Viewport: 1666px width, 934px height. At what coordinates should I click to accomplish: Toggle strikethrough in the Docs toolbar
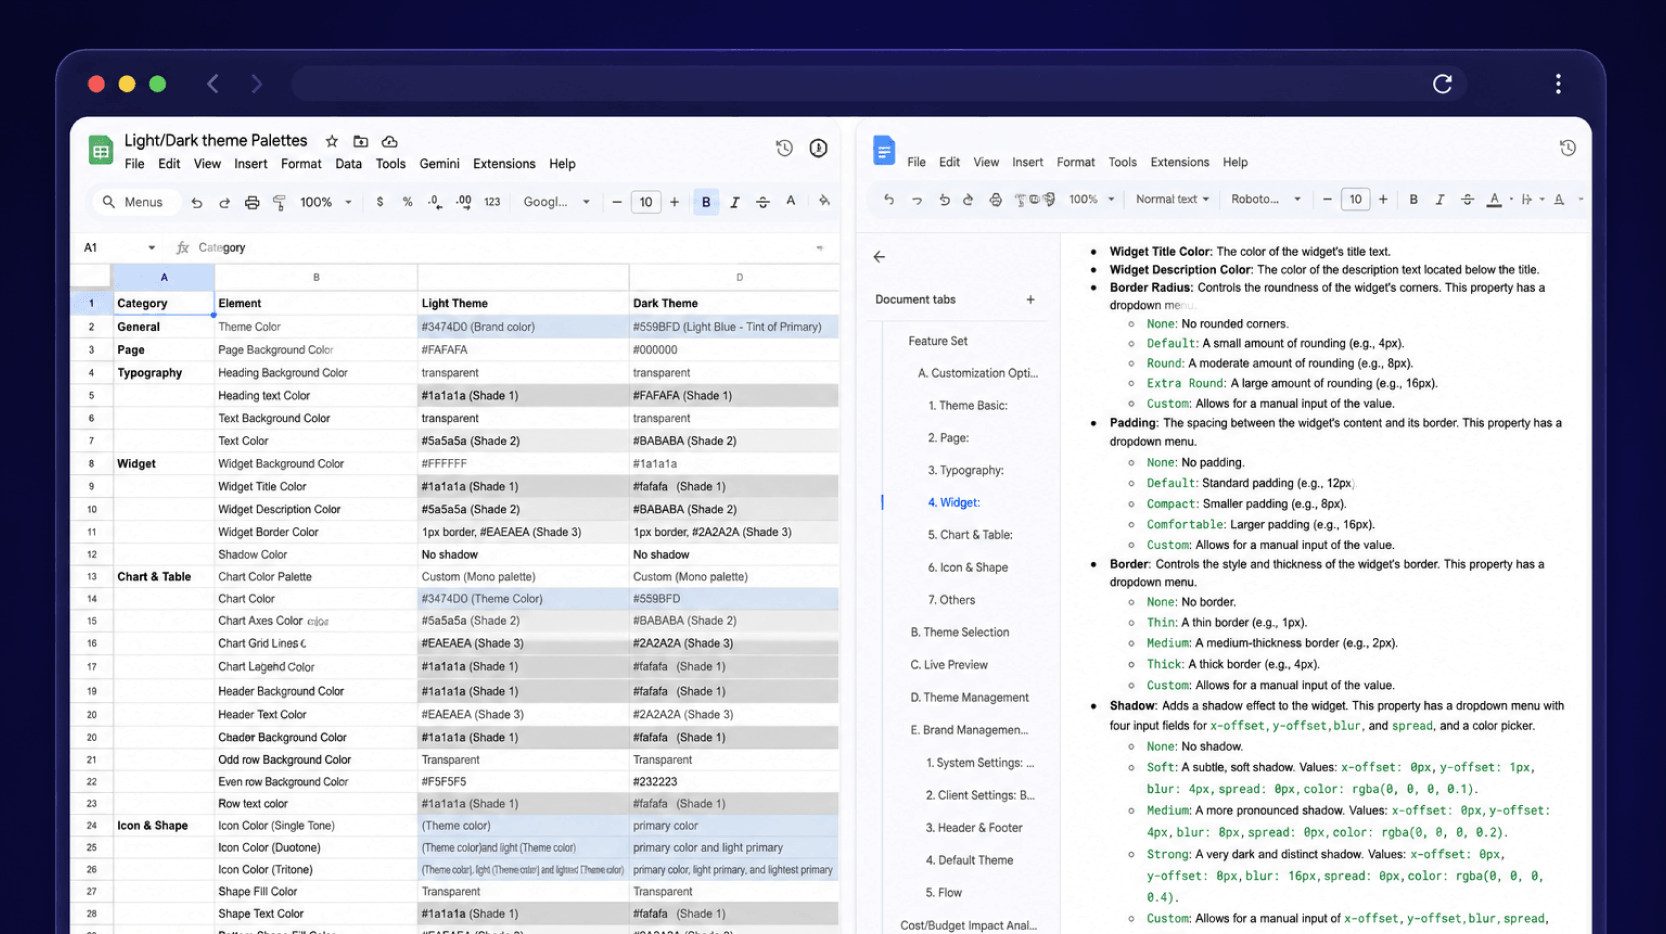coord(1467,199)
